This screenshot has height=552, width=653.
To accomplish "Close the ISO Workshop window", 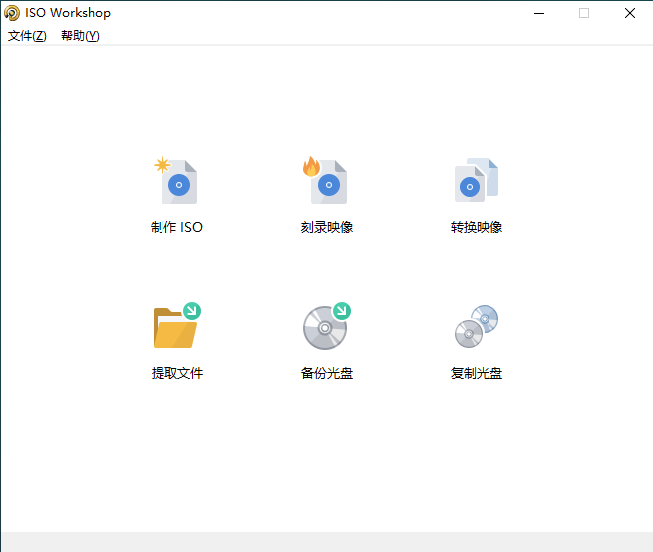I will coord(629,13).
